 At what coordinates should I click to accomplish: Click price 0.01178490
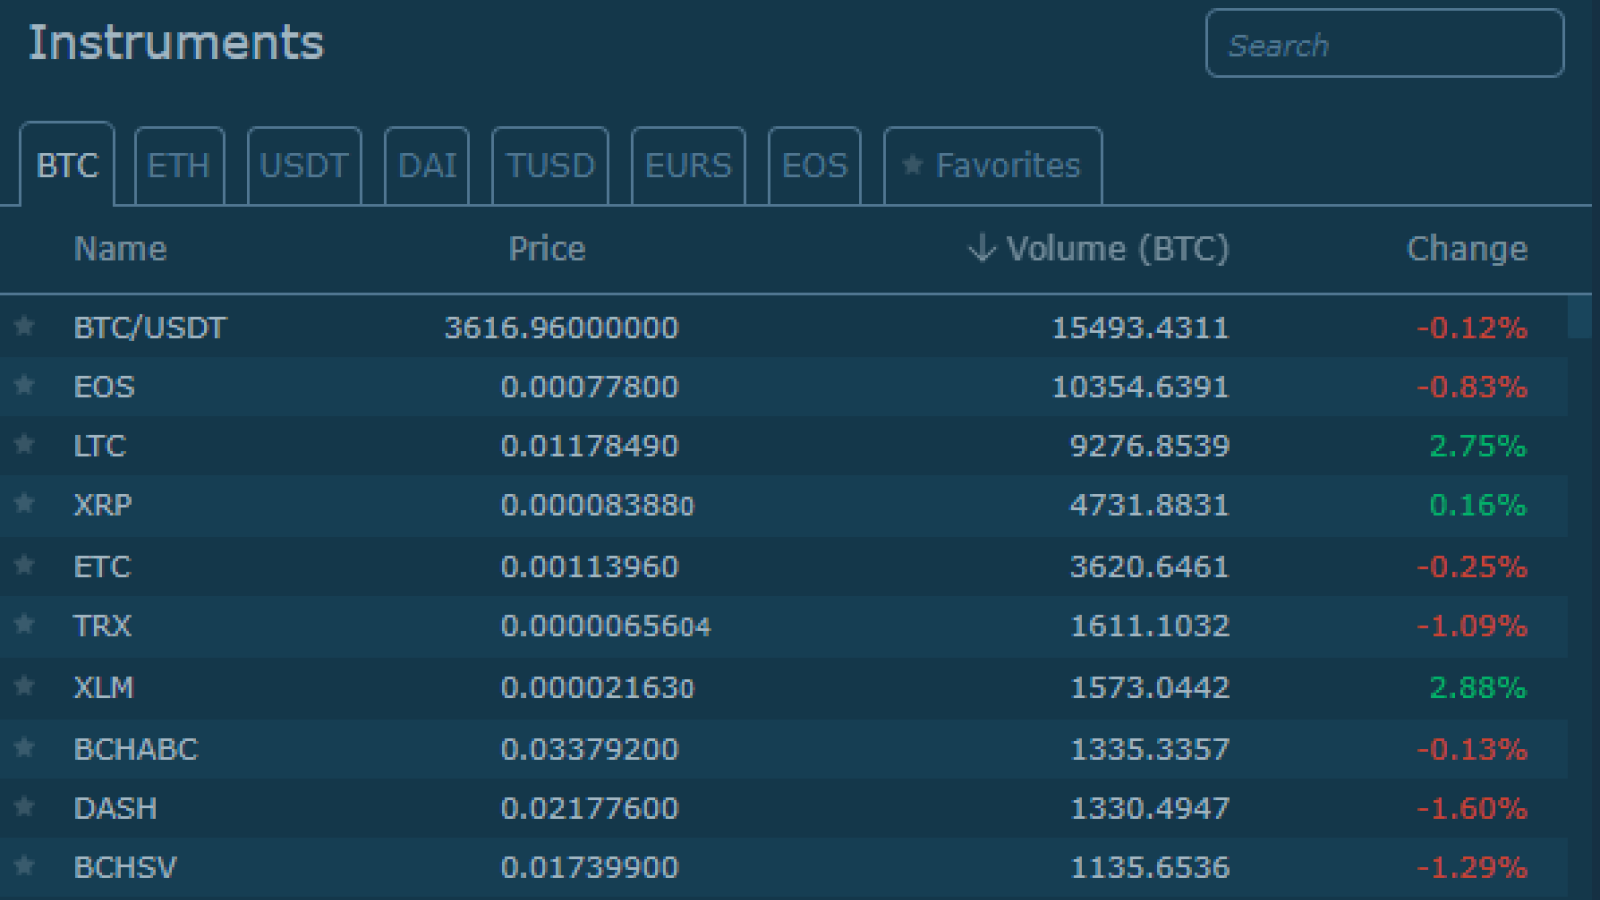pos(590,446)
